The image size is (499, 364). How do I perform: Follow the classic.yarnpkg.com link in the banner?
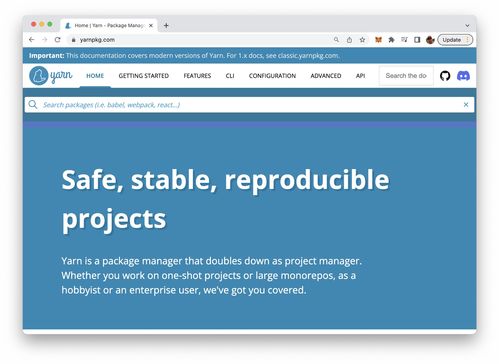click(x=308, y=56)
